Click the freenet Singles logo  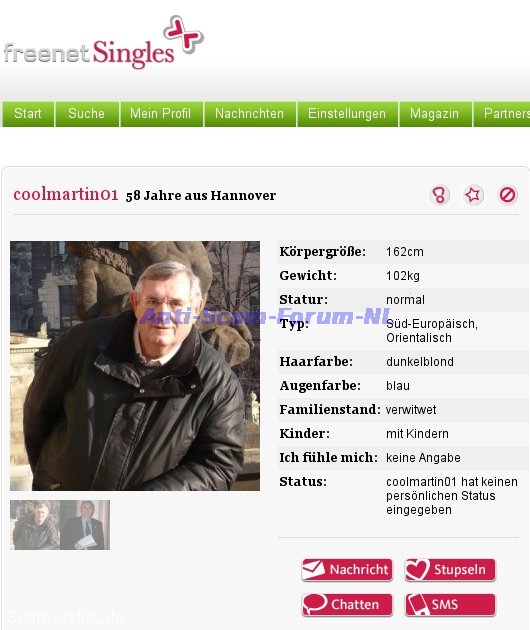pyautogui.click(x=104, y=43)
